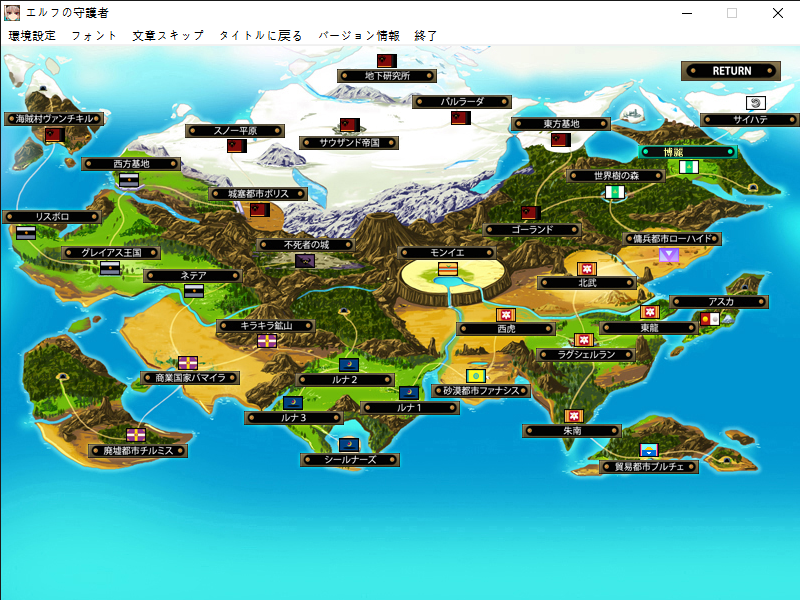The width and height of the screenshot is (800, 600).
Task: Click the flower flag above ラグシェルラン
Action: point(584,340)
